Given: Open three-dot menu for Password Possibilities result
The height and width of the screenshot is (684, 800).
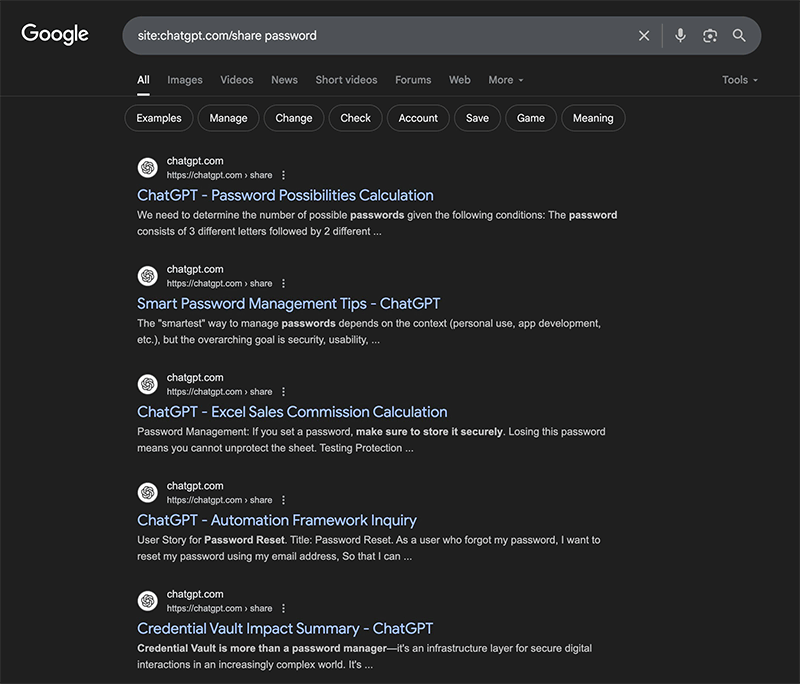Looking at the screenshot, I should coord(284,175).
